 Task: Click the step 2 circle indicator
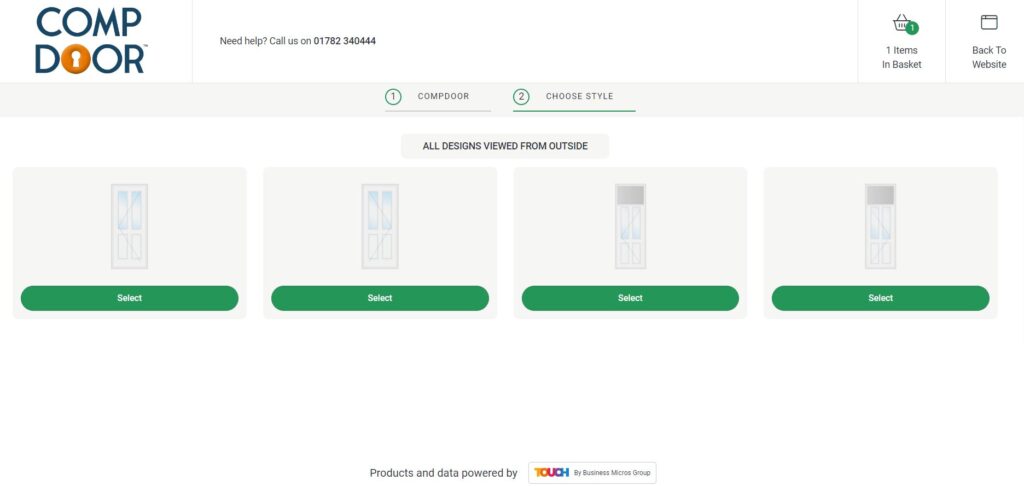pyautogui.click(x=520, y=97)
